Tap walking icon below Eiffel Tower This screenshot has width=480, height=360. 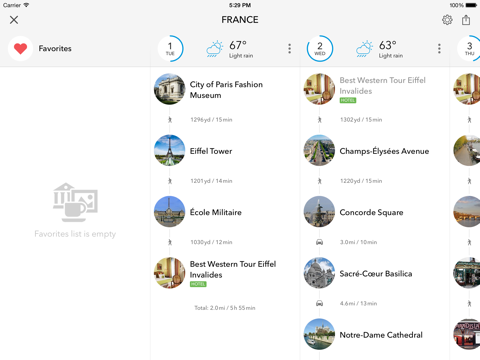click(x=170, y=181)
